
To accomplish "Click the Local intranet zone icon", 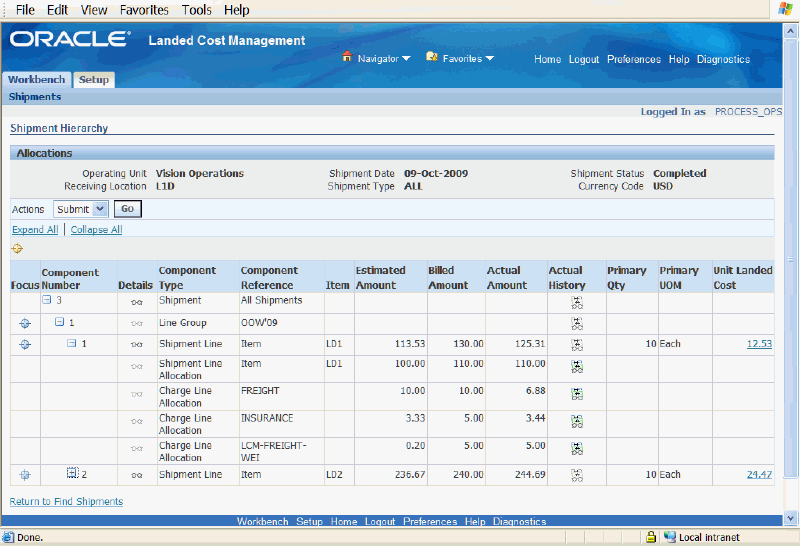I will click(669, 537).
